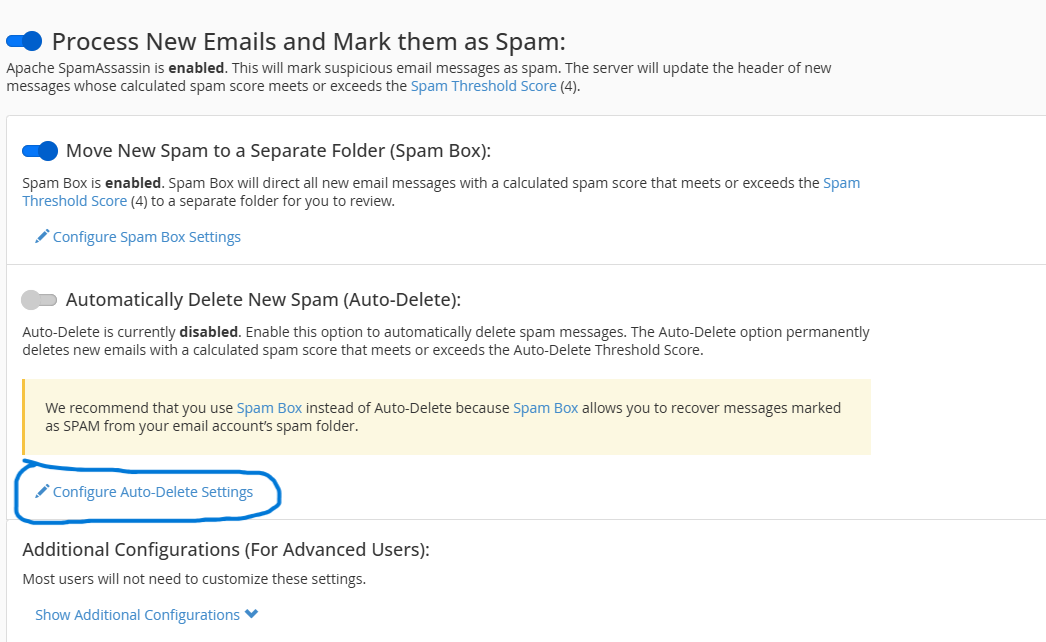Turn off the Process New Emails spam switch
1046x642 pixels.
point(24,41)
